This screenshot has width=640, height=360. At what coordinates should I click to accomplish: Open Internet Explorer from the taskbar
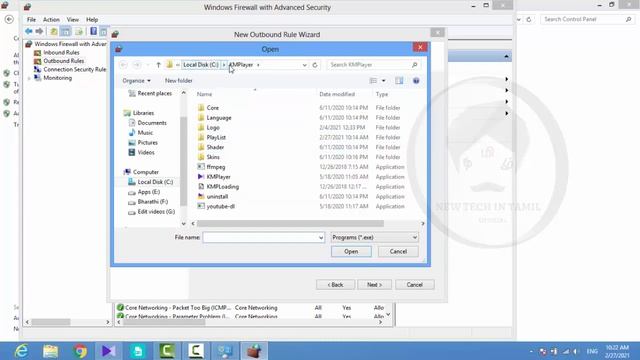point(21,351)
